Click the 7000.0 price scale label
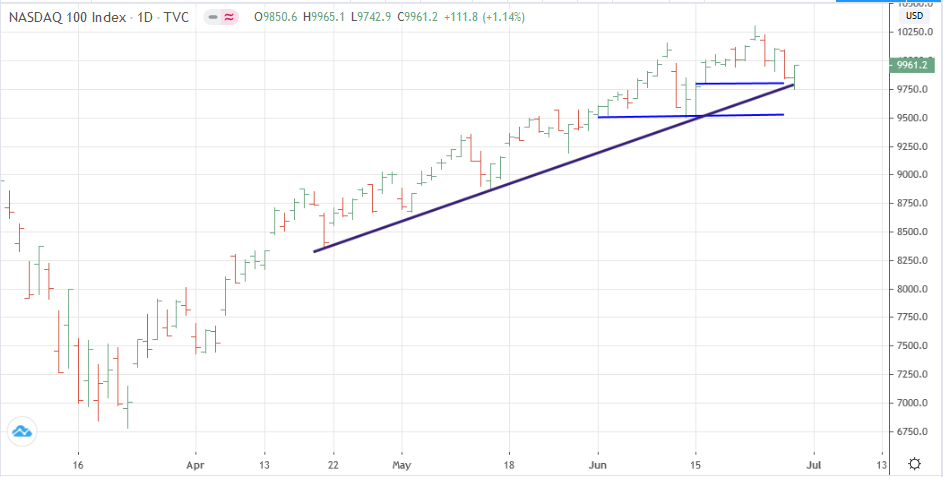This screenshot has height=477, width=943. (x=913, y=403)
